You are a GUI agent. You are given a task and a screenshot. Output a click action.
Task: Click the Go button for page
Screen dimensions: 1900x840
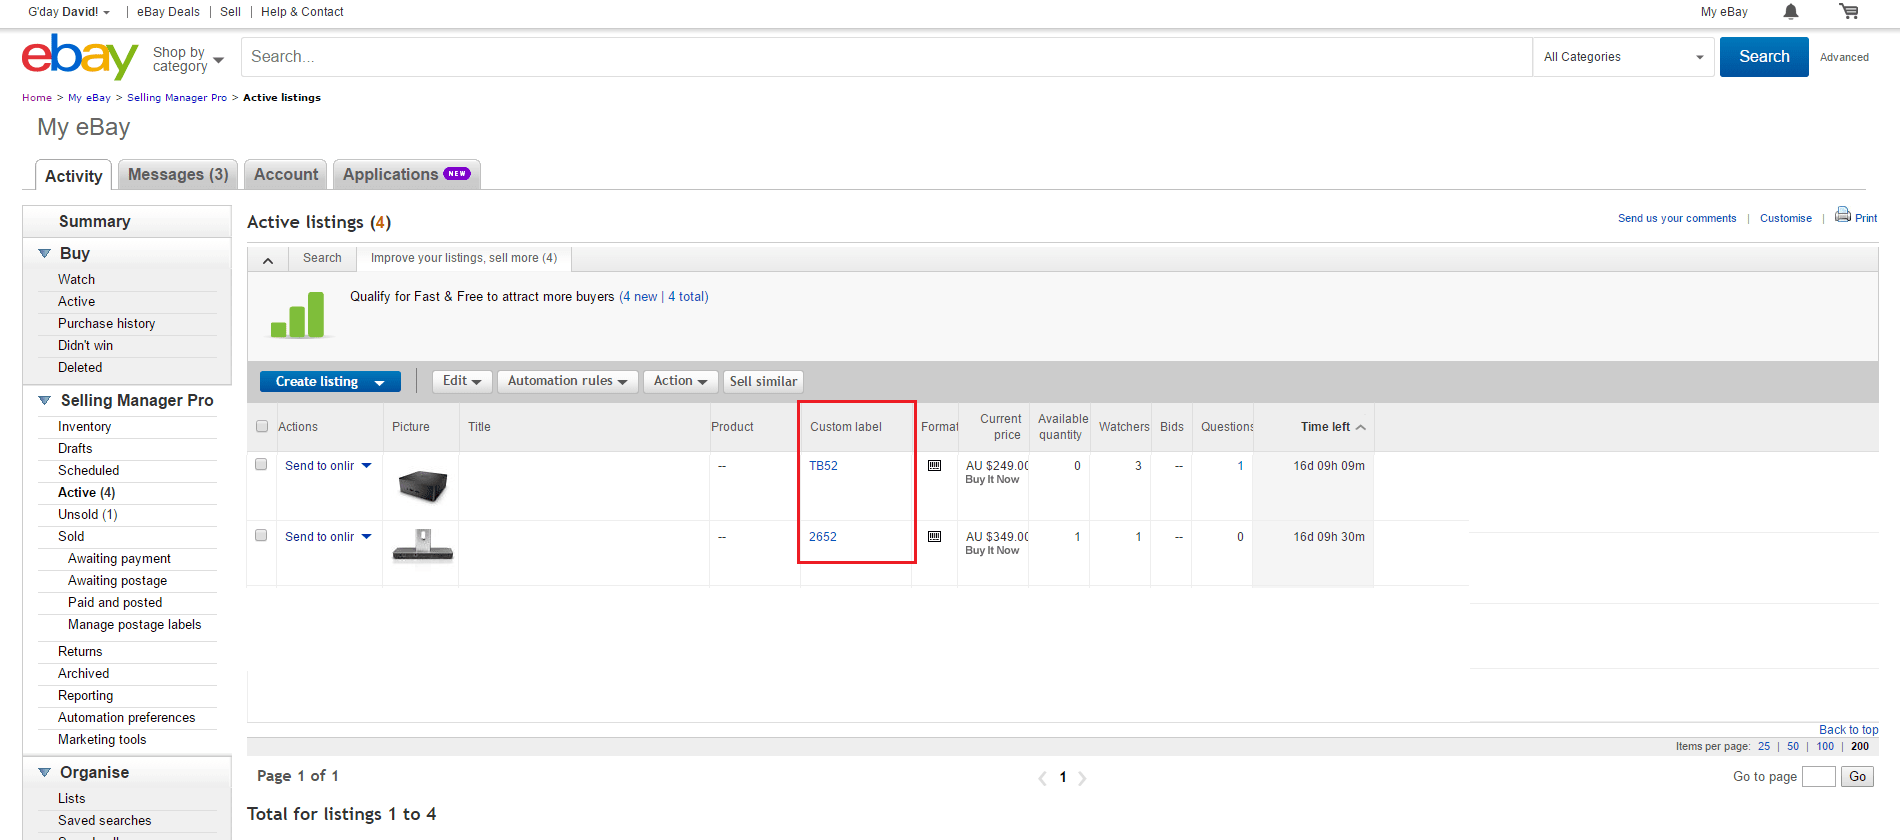pyautogui.click(x=1857, y=776)
